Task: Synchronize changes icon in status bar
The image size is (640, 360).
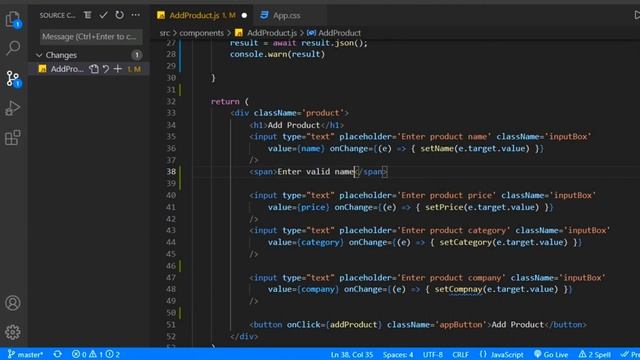Action: tap(58, 354)
